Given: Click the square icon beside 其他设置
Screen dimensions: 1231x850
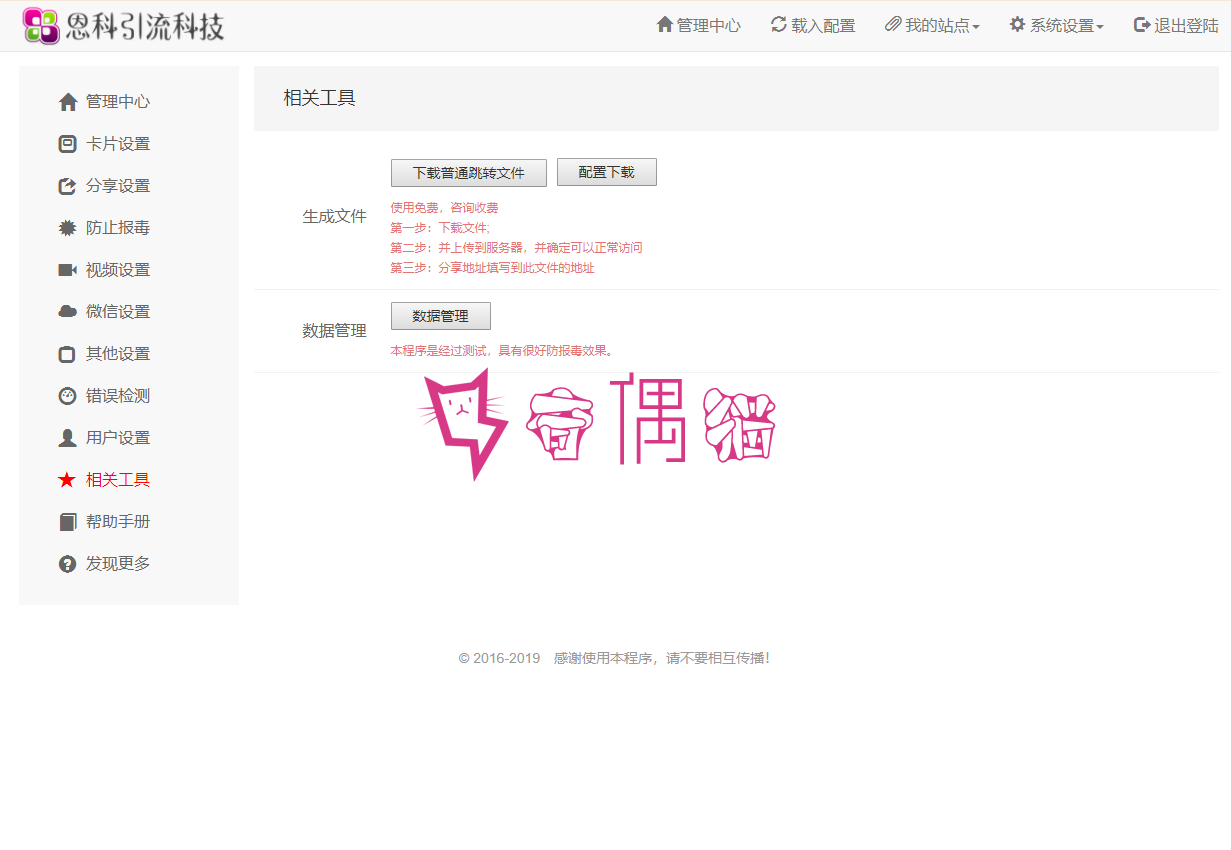Looking at the screenshot, I should (x=67, y=354).
